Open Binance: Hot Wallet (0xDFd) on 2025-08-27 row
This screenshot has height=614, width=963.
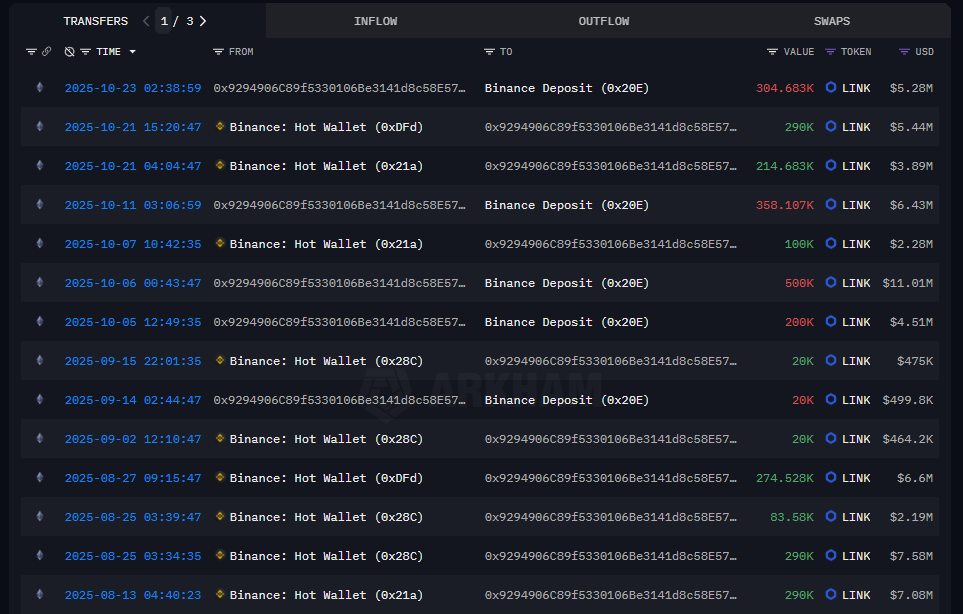click(x=326, y=478)
